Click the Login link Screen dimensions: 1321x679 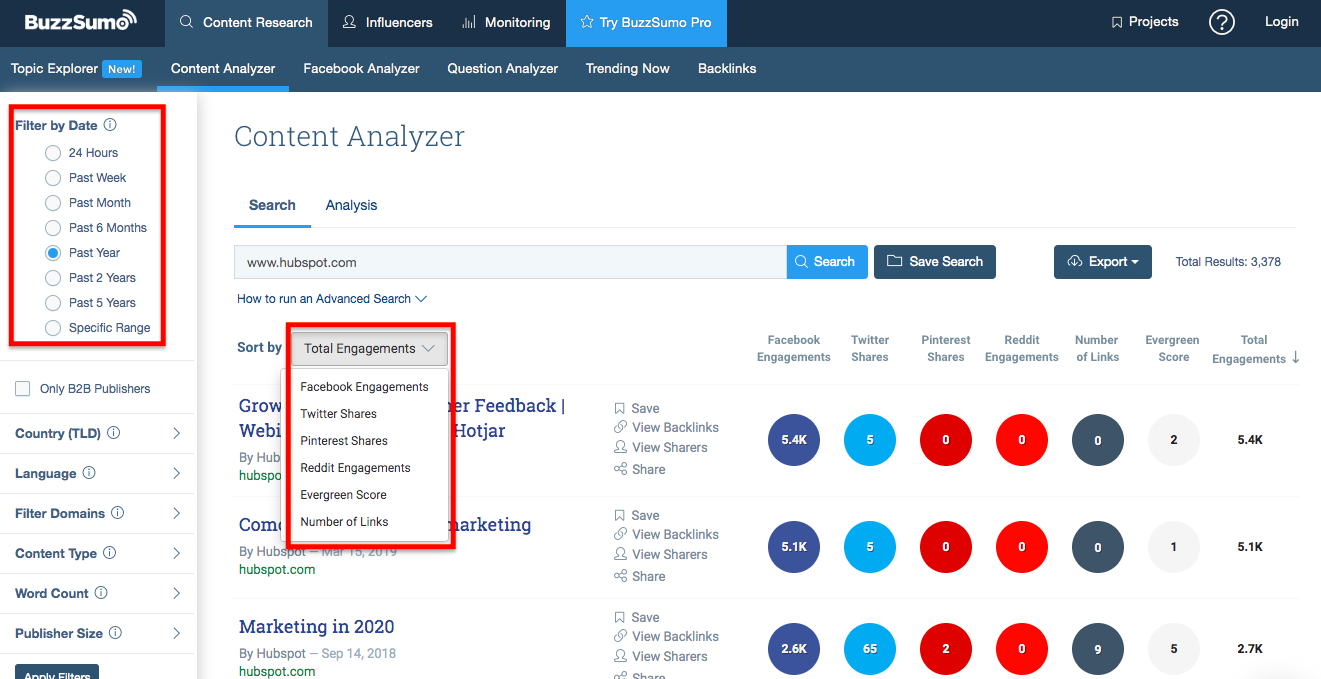(x=1281, y=22)
